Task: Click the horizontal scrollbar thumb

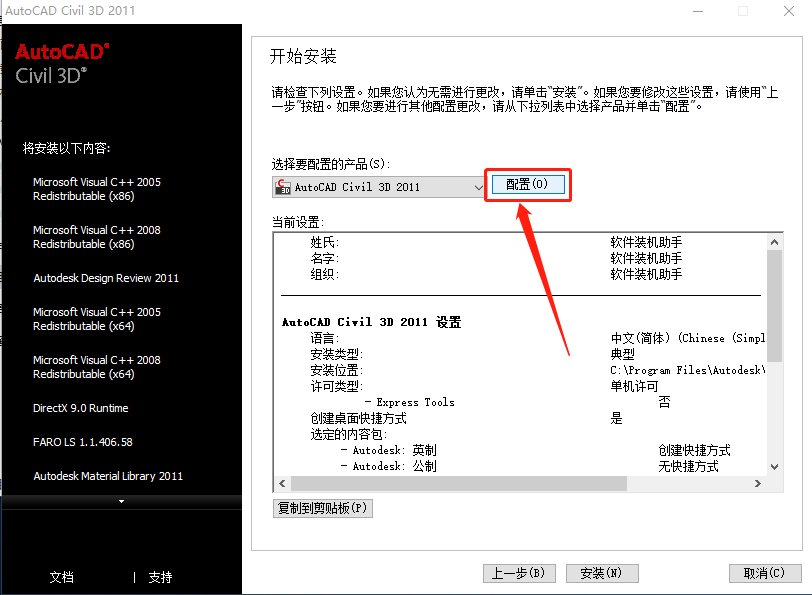Action: pyautogui.click(x=459, y=484)
